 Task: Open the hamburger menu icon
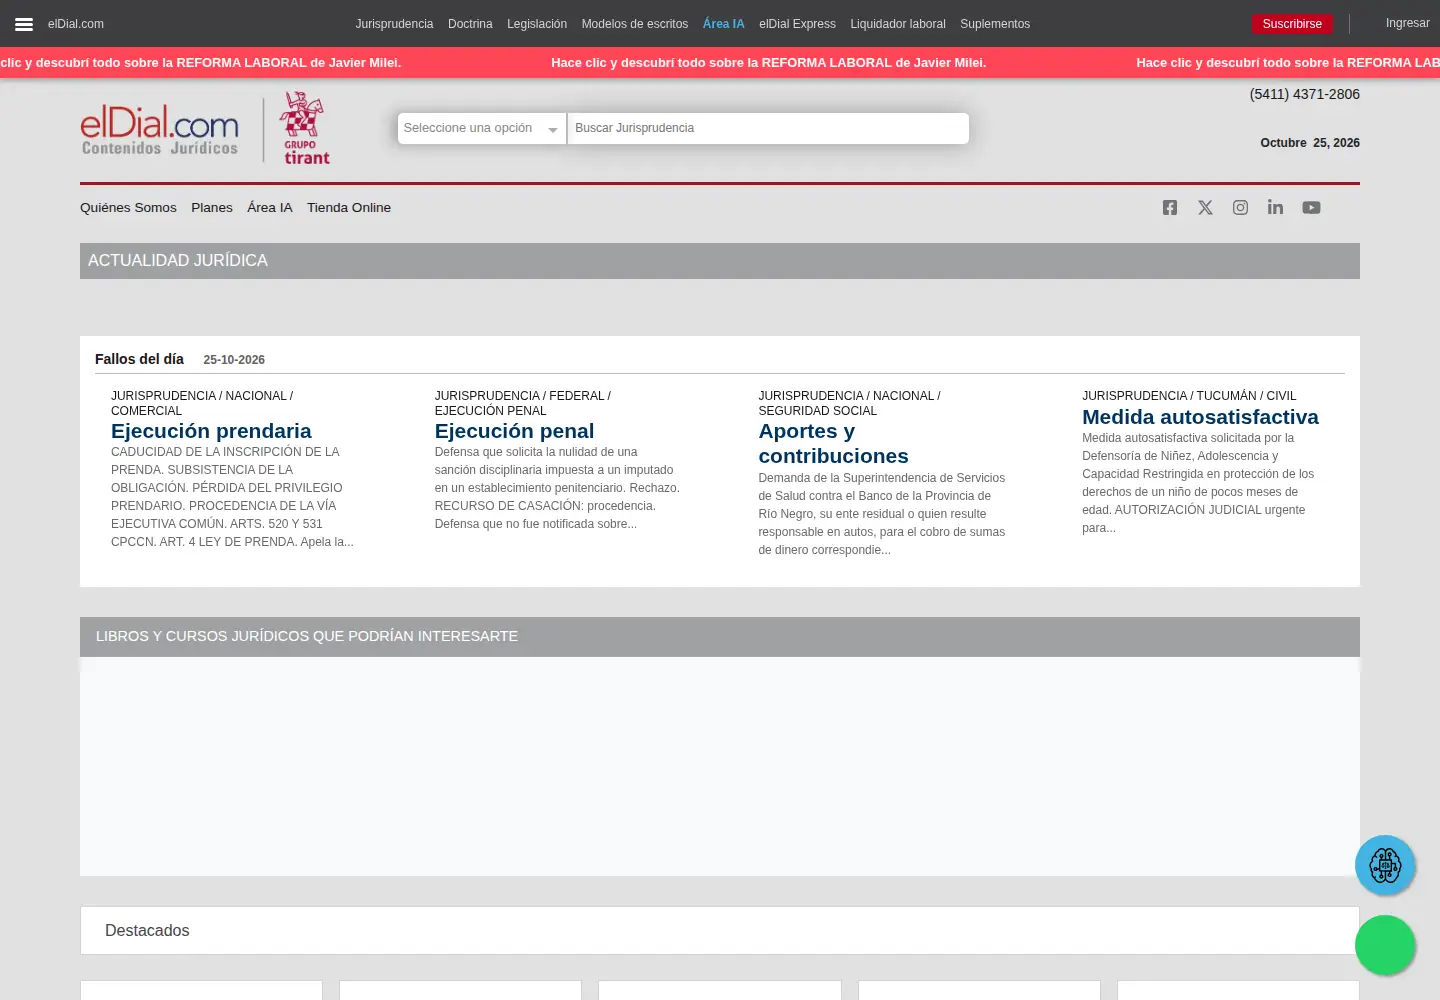click(24, 24)
